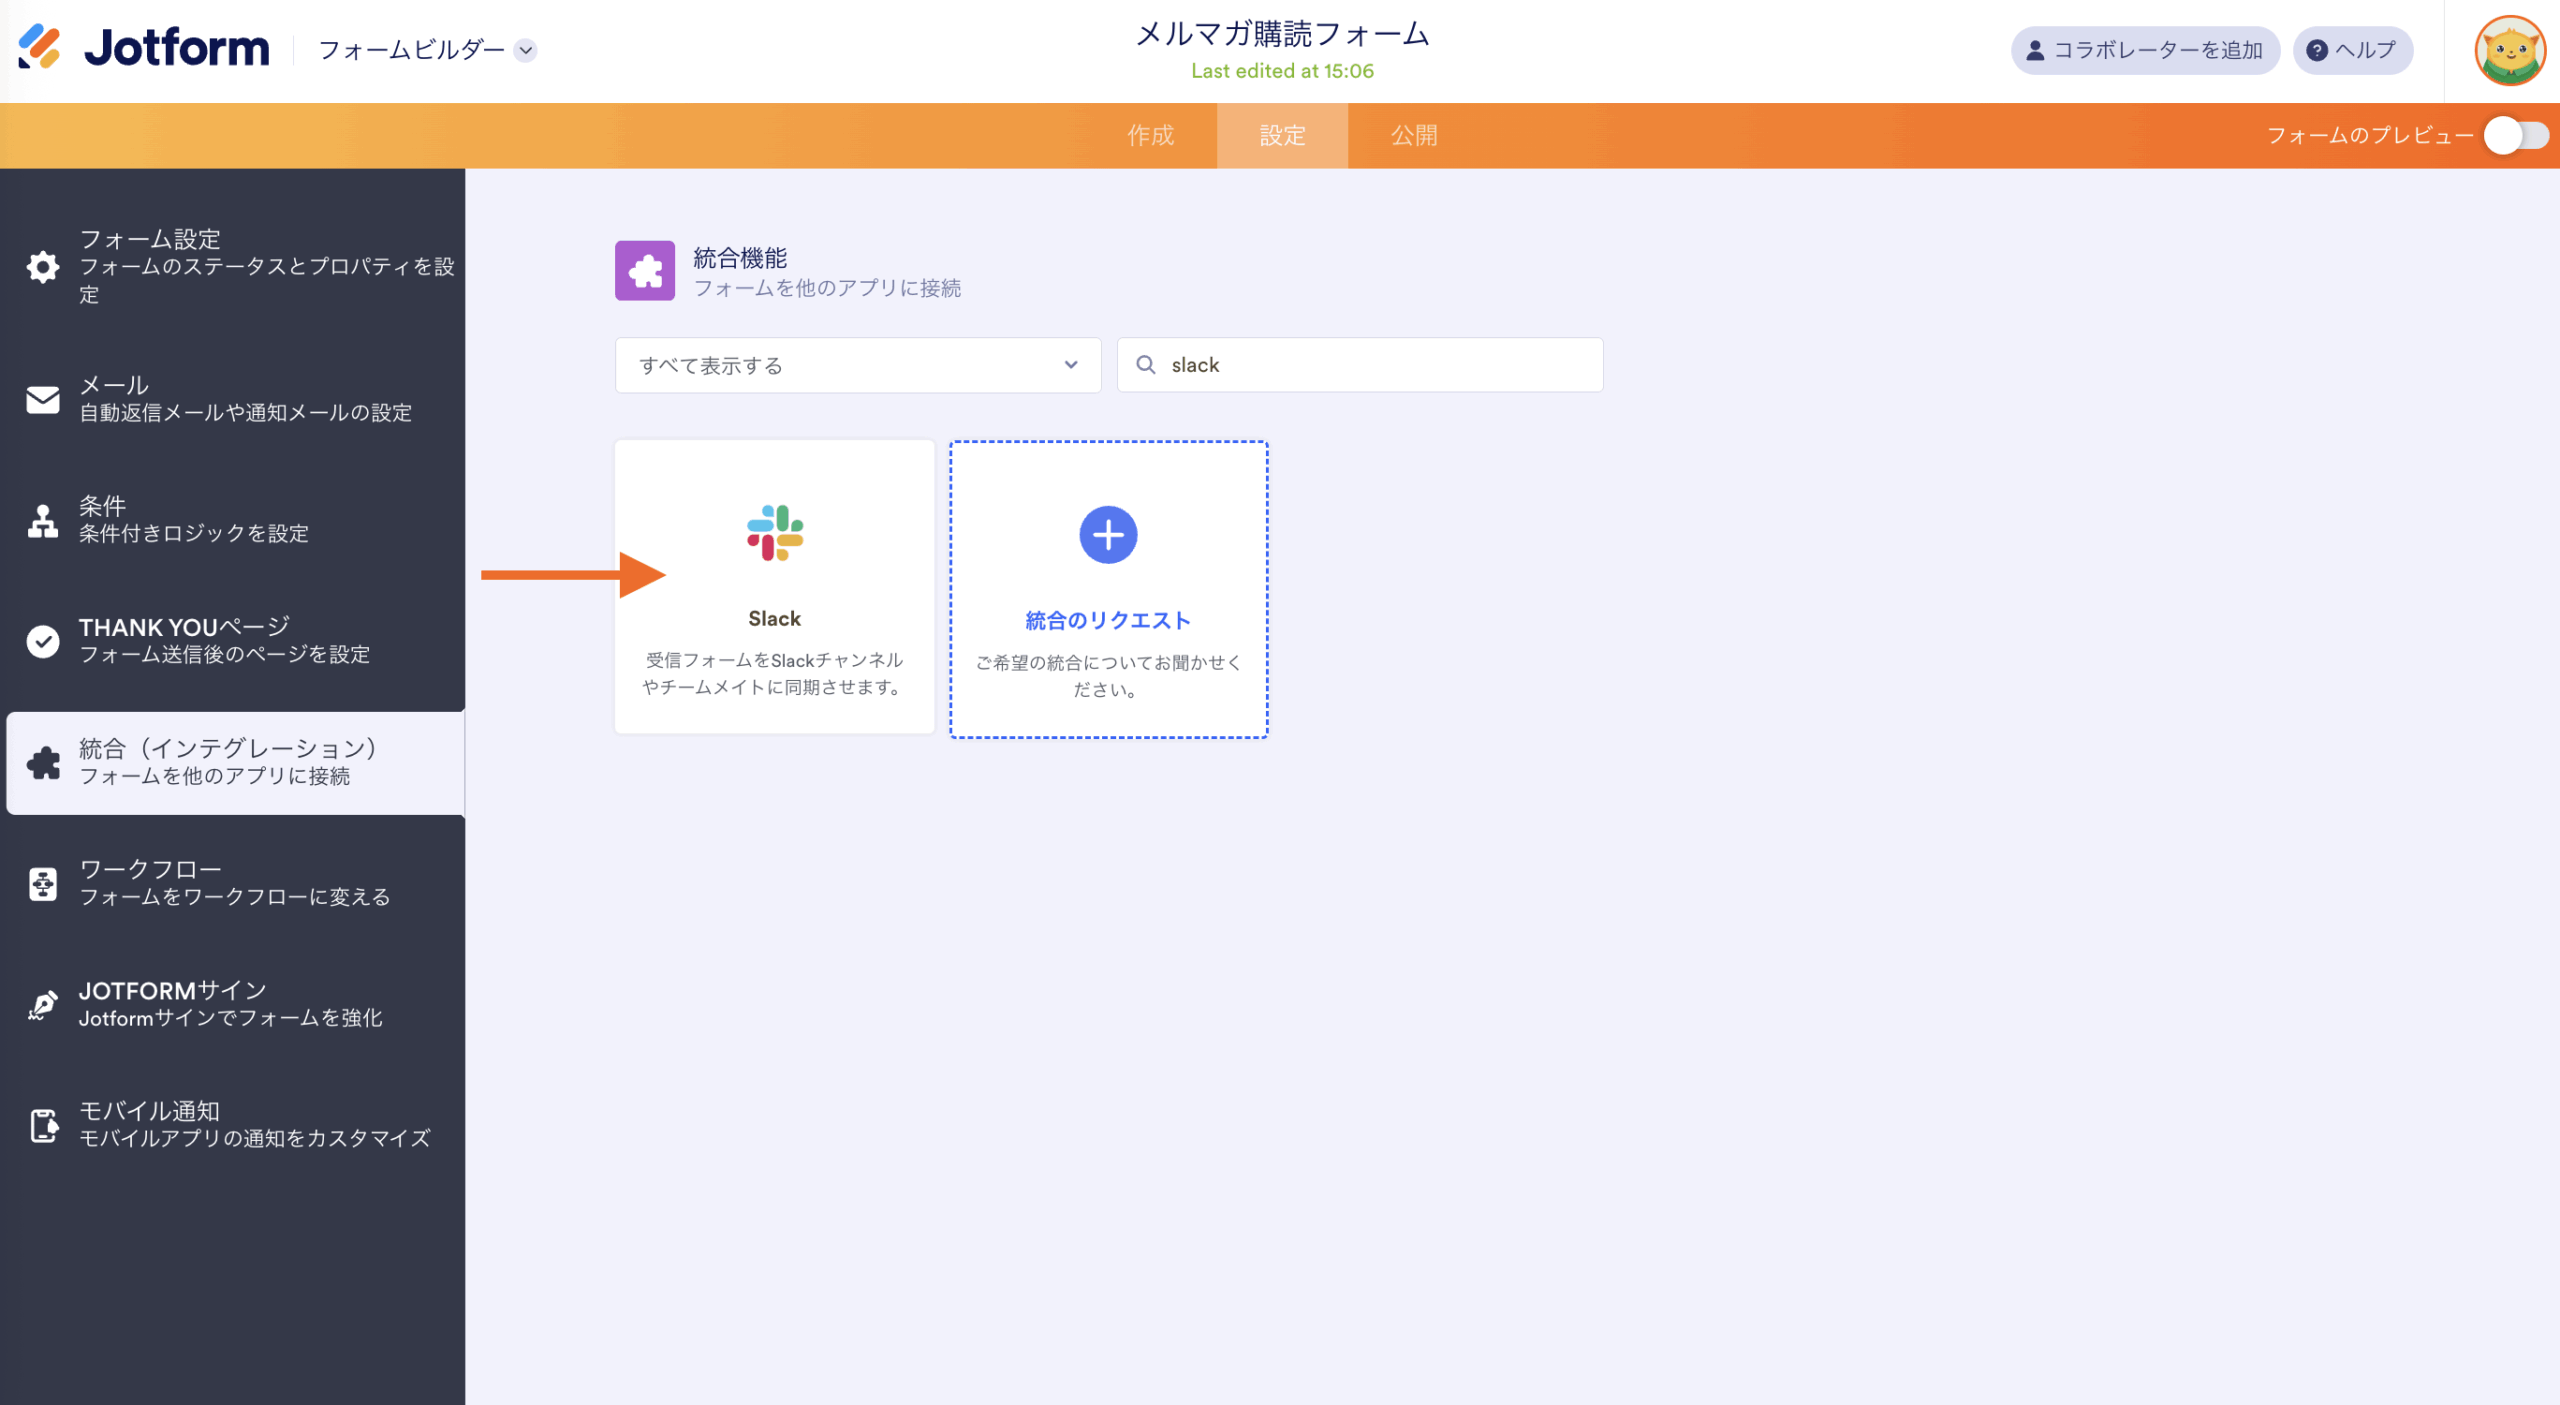Click the purple 統合機能 puzzle icon
The image size is (2560, 1405).
tap(645, 270)
